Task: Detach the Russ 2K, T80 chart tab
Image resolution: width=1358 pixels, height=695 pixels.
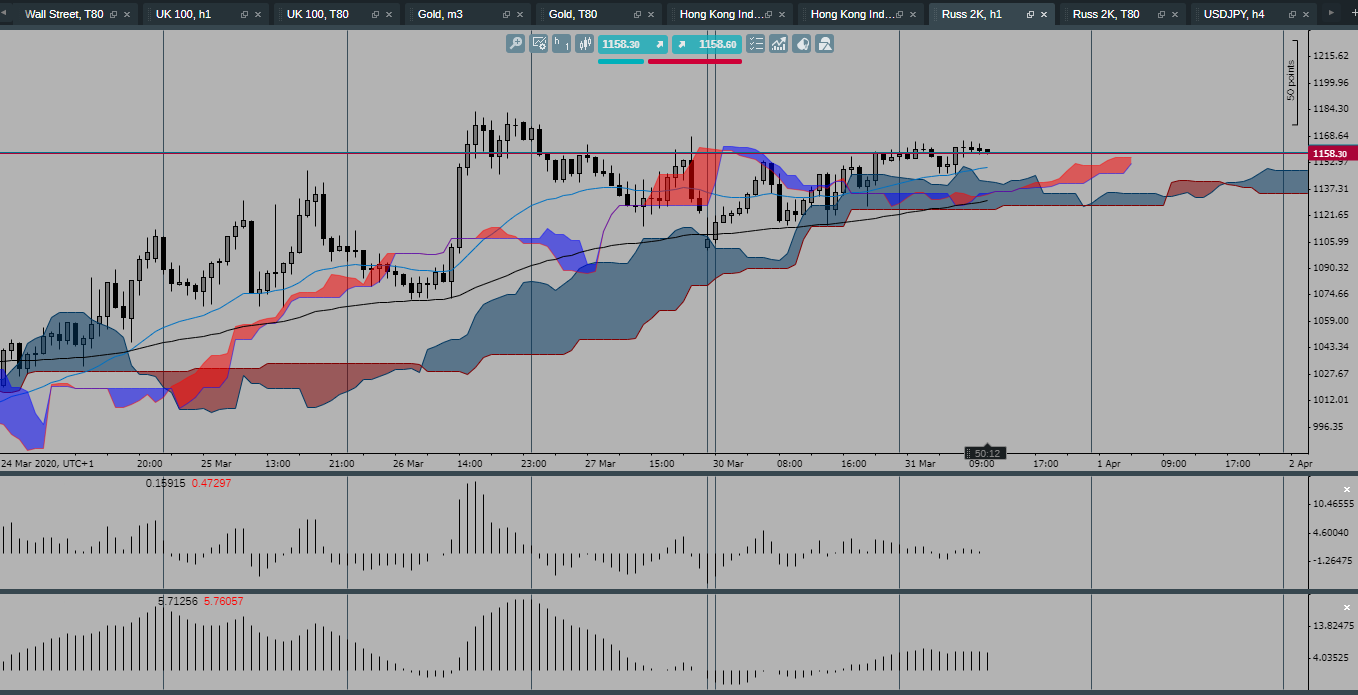Action: [1161, 15]
